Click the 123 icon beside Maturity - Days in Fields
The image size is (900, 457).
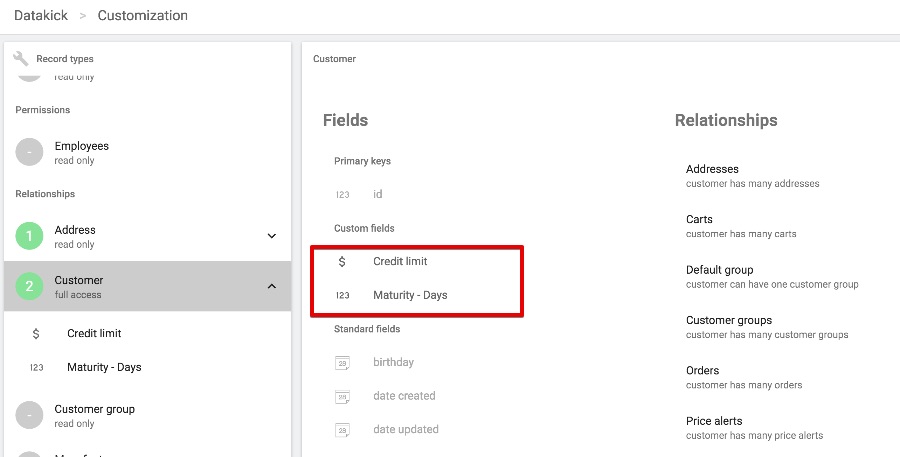tap(343, 295)
